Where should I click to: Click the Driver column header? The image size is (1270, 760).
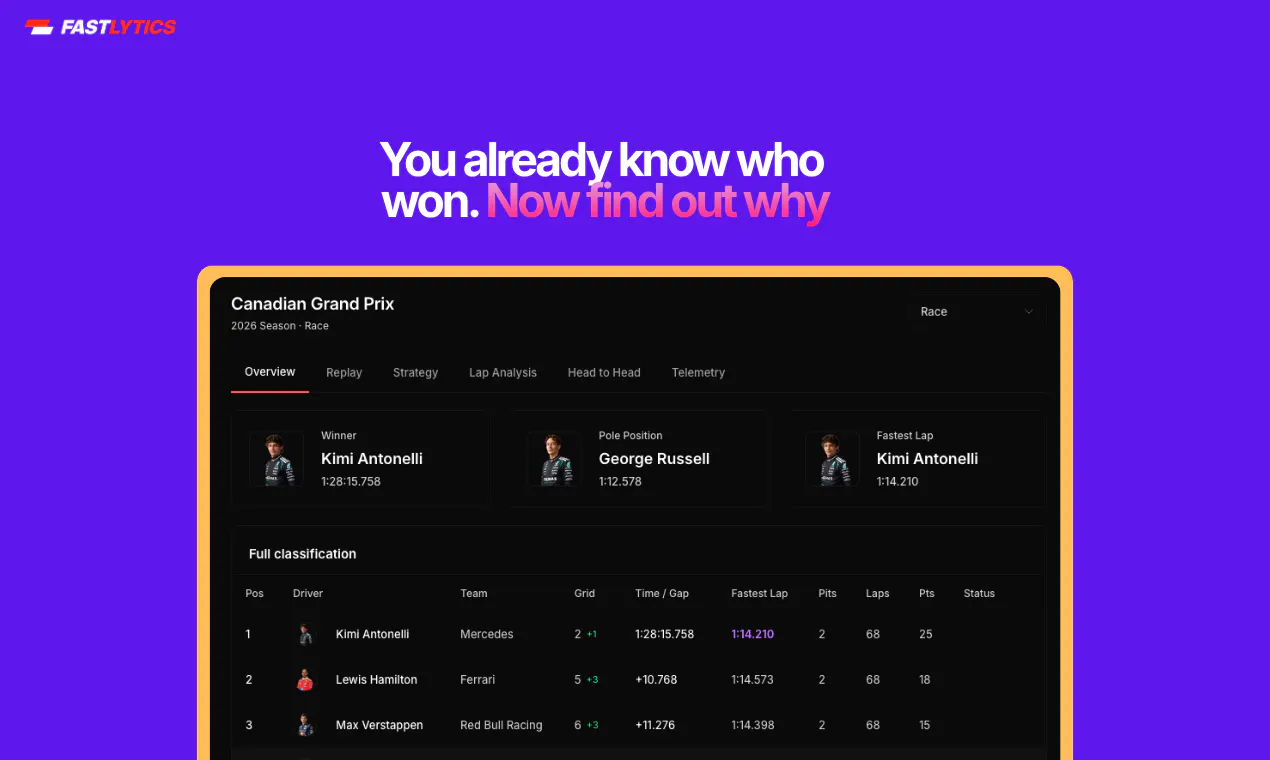pos(308,594)
